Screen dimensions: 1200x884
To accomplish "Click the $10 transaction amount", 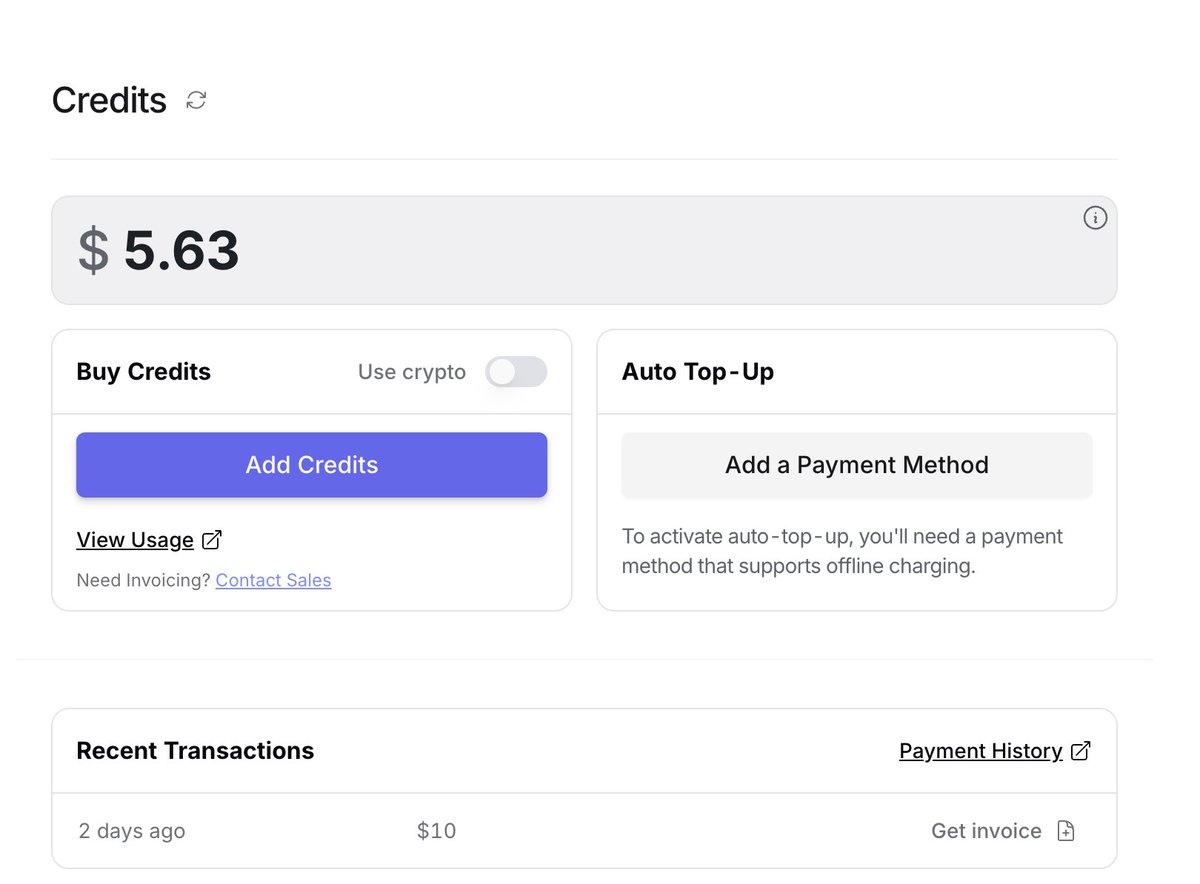I will click(x=437, y=831).
